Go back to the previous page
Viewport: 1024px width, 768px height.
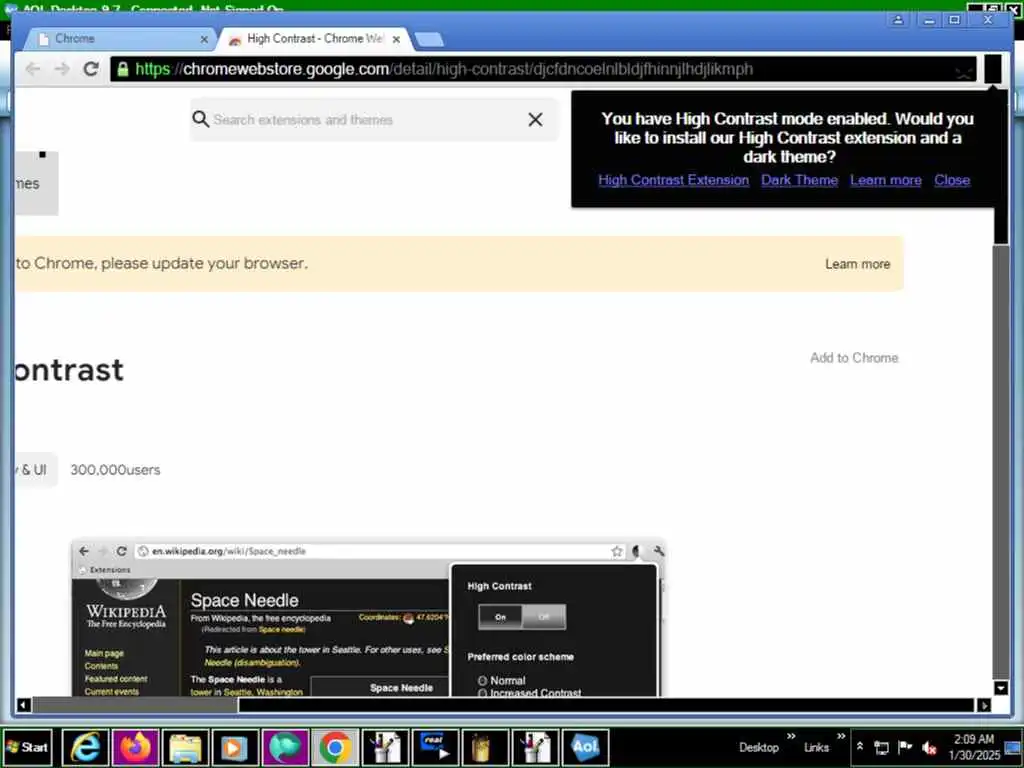(x=33, y=69)
